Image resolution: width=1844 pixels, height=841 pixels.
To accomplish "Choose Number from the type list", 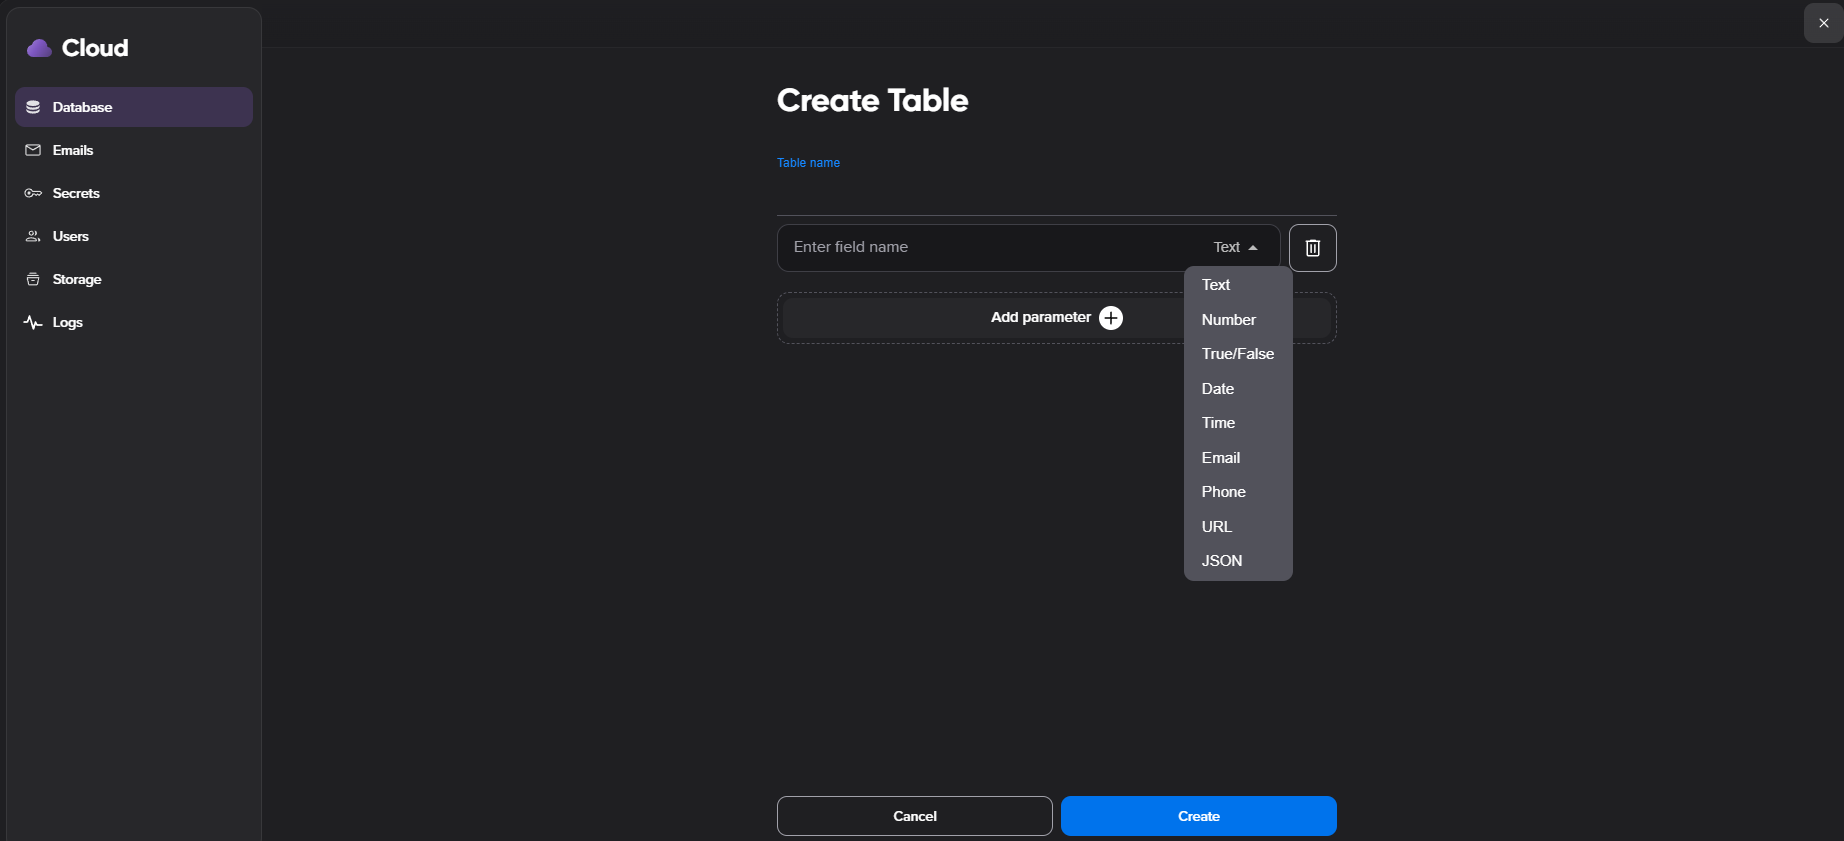I will coord(1238,320).
